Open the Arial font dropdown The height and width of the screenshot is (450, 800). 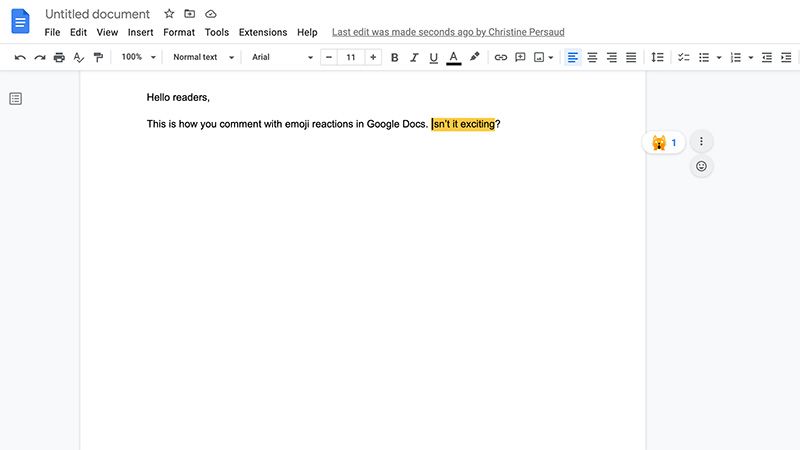(x=282, y=57)
